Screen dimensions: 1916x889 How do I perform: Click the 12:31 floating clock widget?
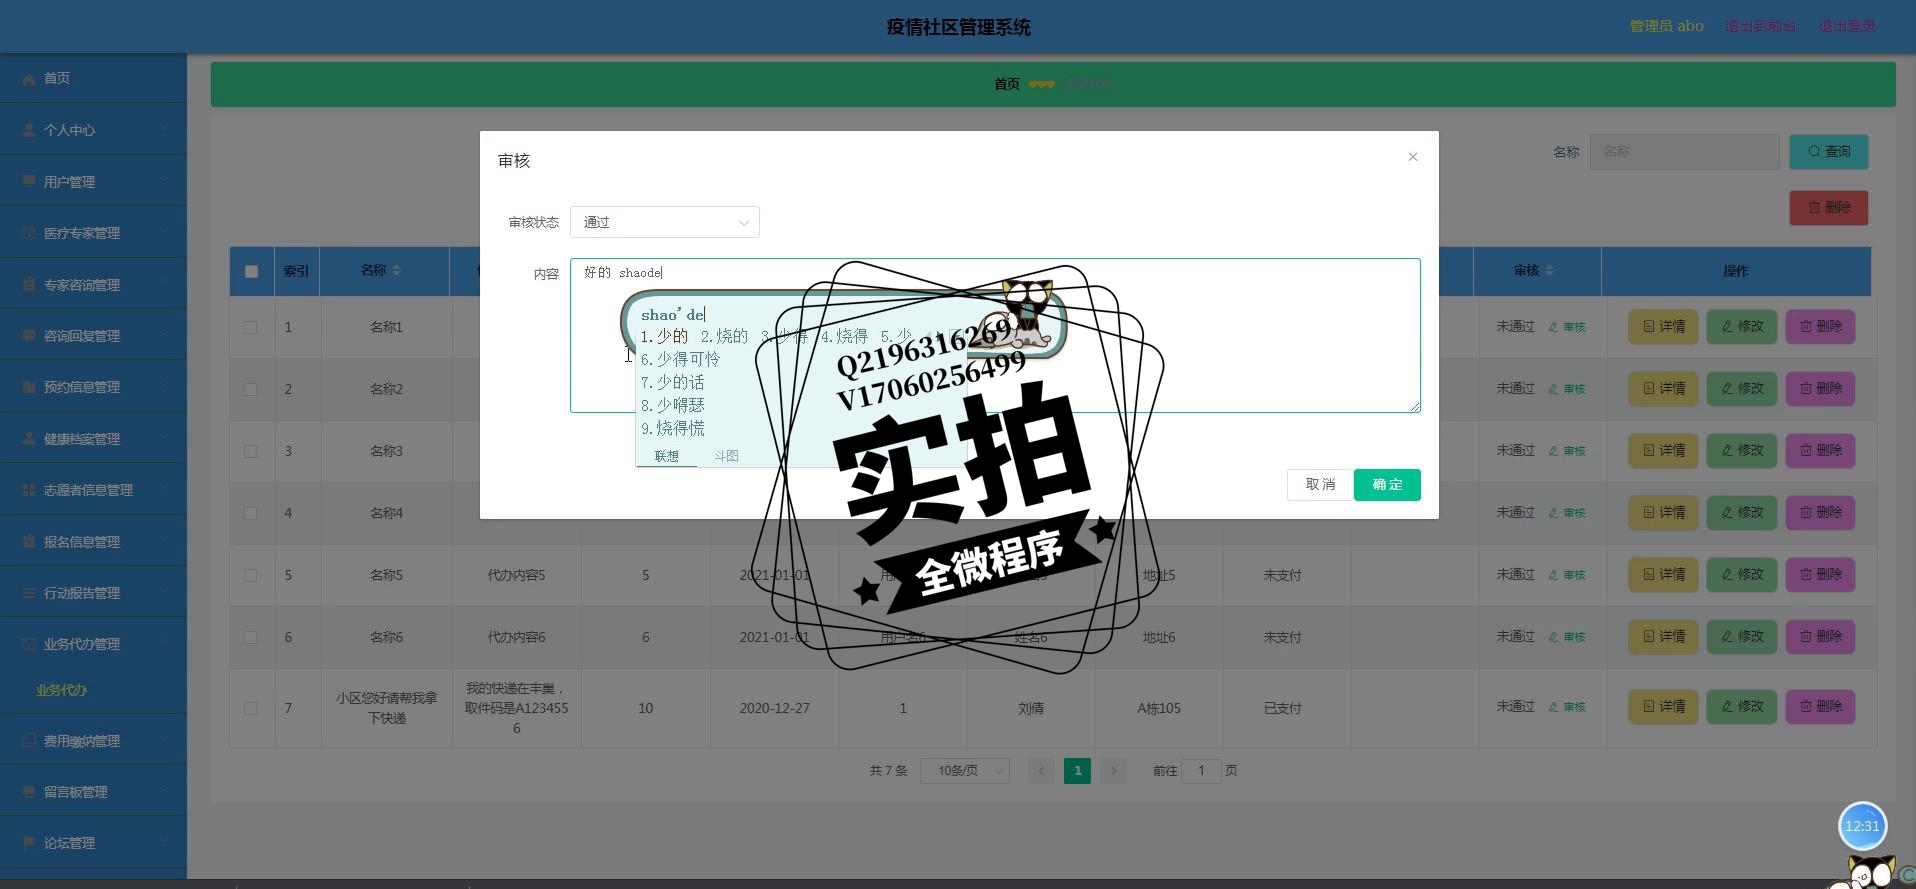pos(1862,826)
